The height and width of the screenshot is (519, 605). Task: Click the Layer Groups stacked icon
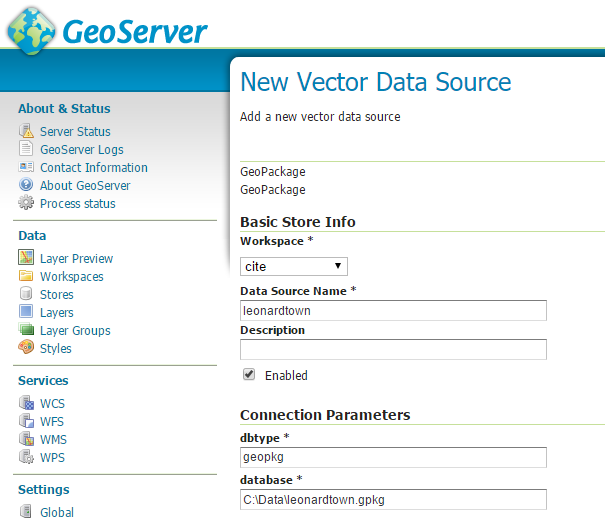pos(26,329)
